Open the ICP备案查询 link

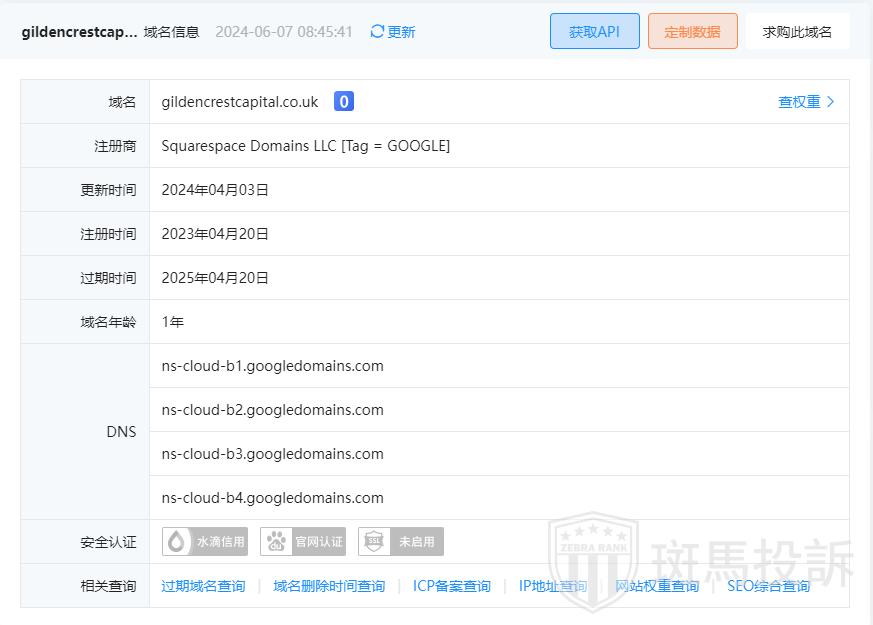[452, 586]
